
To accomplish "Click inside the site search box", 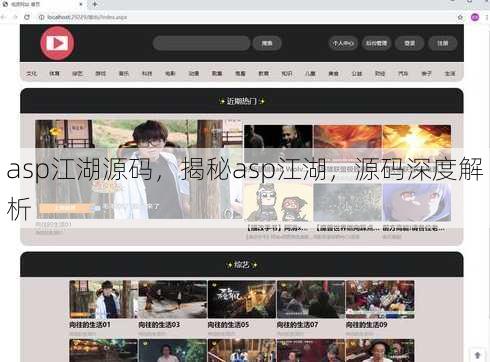I will [201, 43].
